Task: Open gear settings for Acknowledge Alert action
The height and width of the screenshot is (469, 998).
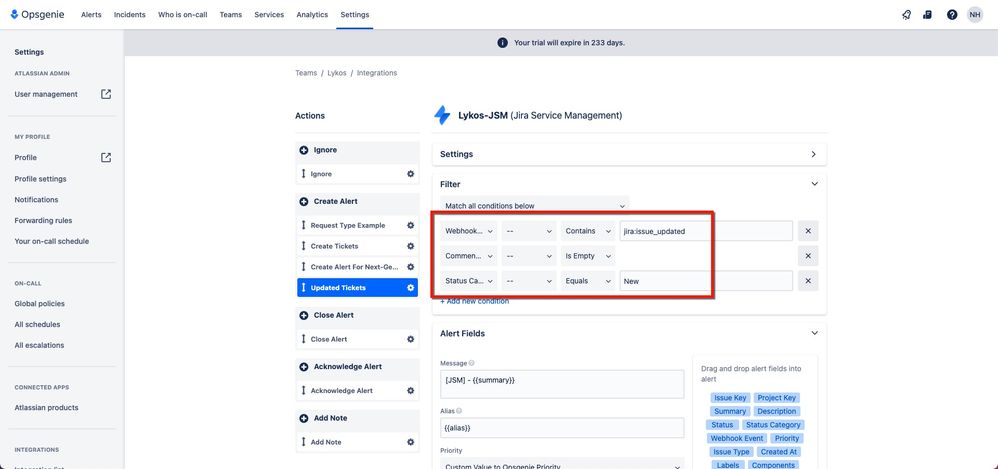Action: (411, 391)
